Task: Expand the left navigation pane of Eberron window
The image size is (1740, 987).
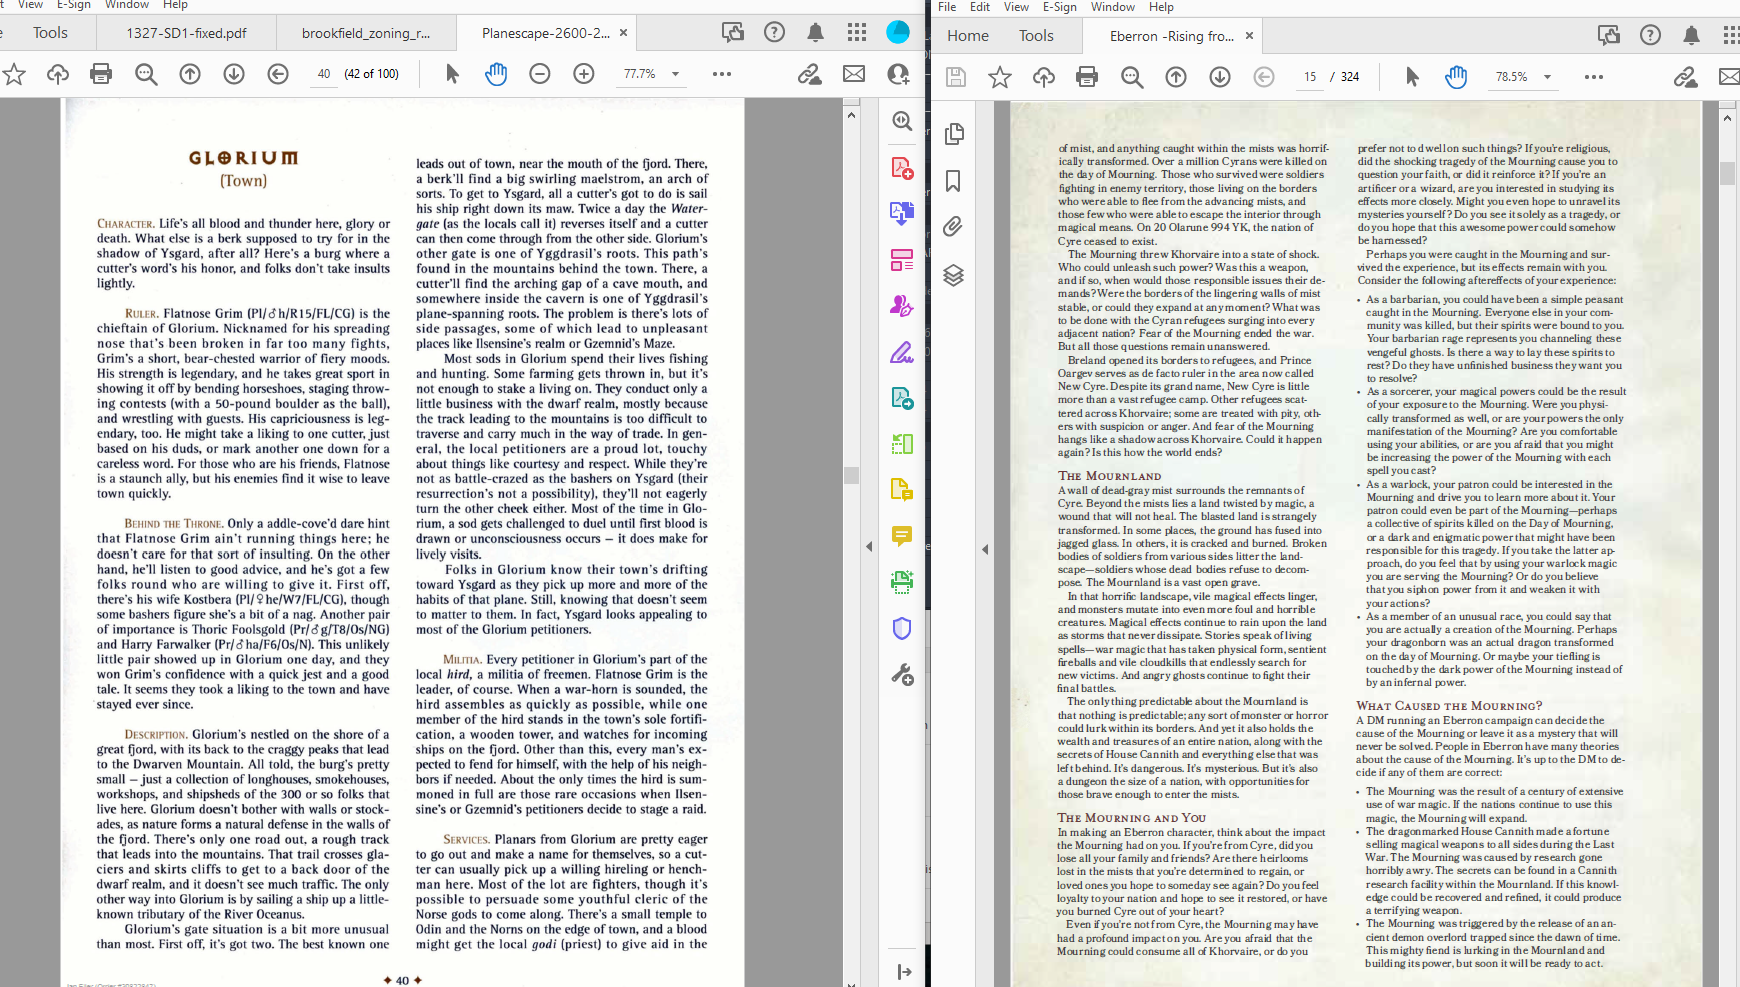Action: tap(985, 549)
